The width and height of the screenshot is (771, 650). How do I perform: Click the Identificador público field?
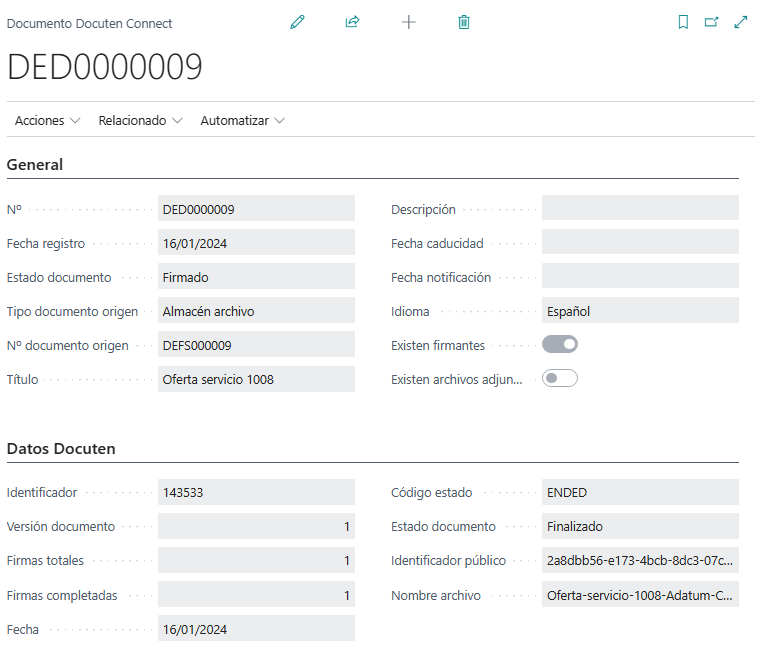(x=640, y=560)
